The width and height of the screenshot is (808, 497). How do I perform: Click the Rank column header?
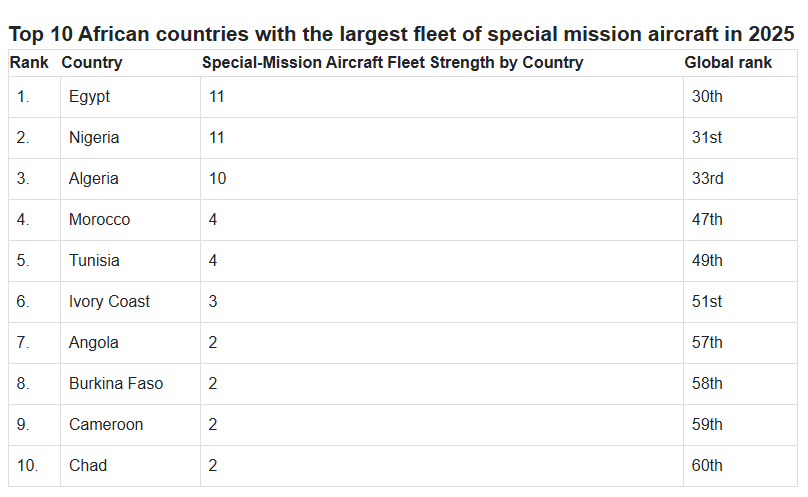click(30, 63)
